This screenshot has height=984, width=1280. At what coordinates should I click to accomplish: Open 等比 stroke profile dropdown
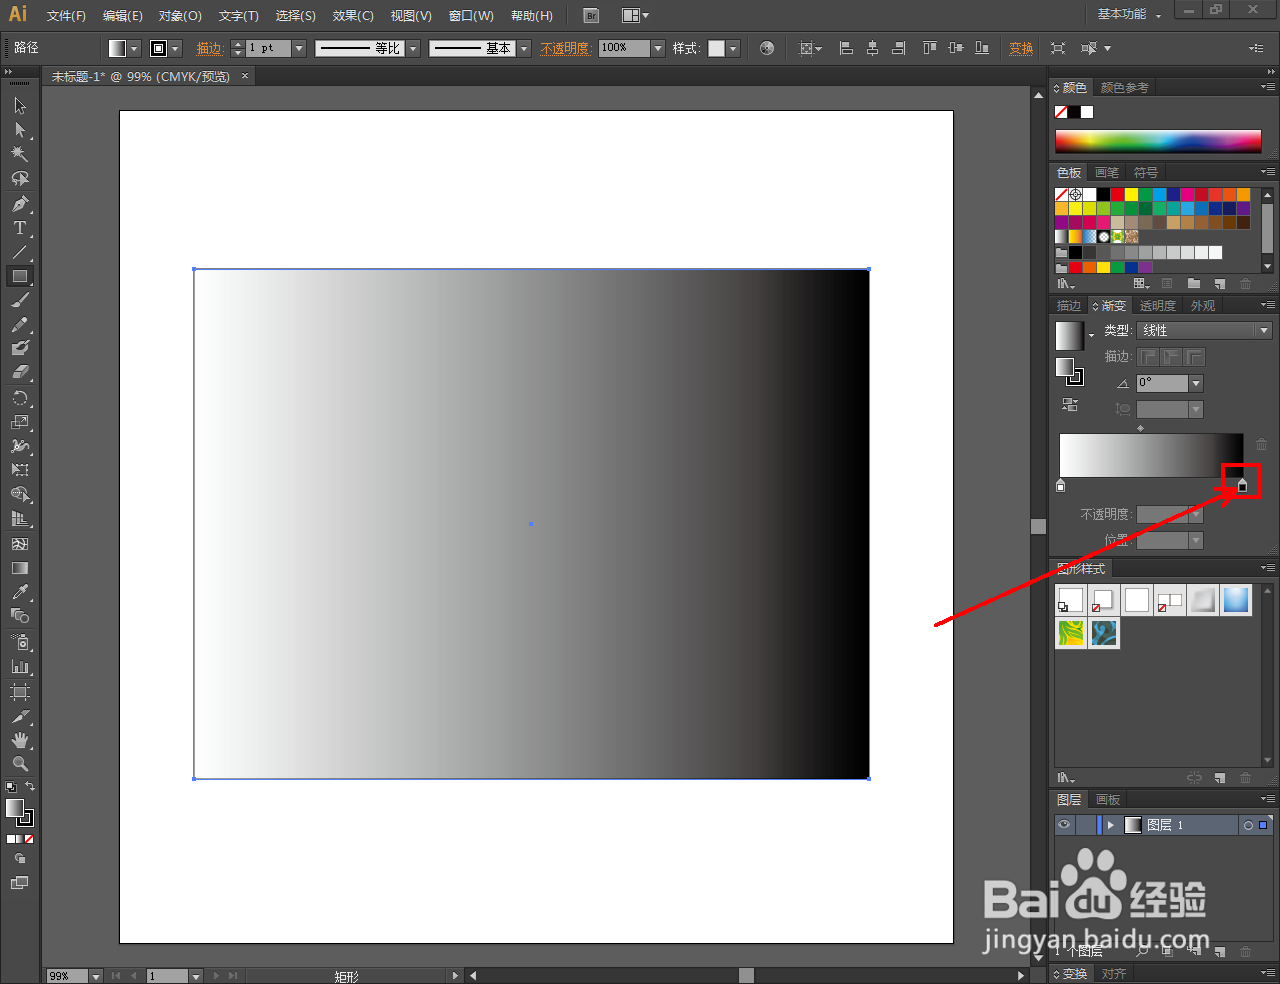[x=413, y=48]
